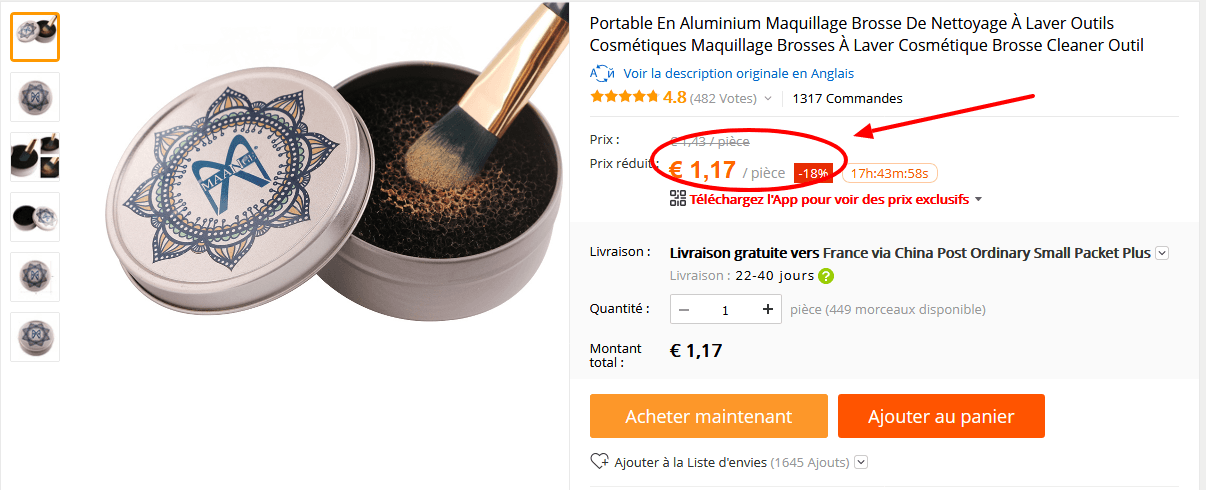Decrease quantity with the minus button
This screenshot has height=490, width=1206.
[x=684, y=310]
